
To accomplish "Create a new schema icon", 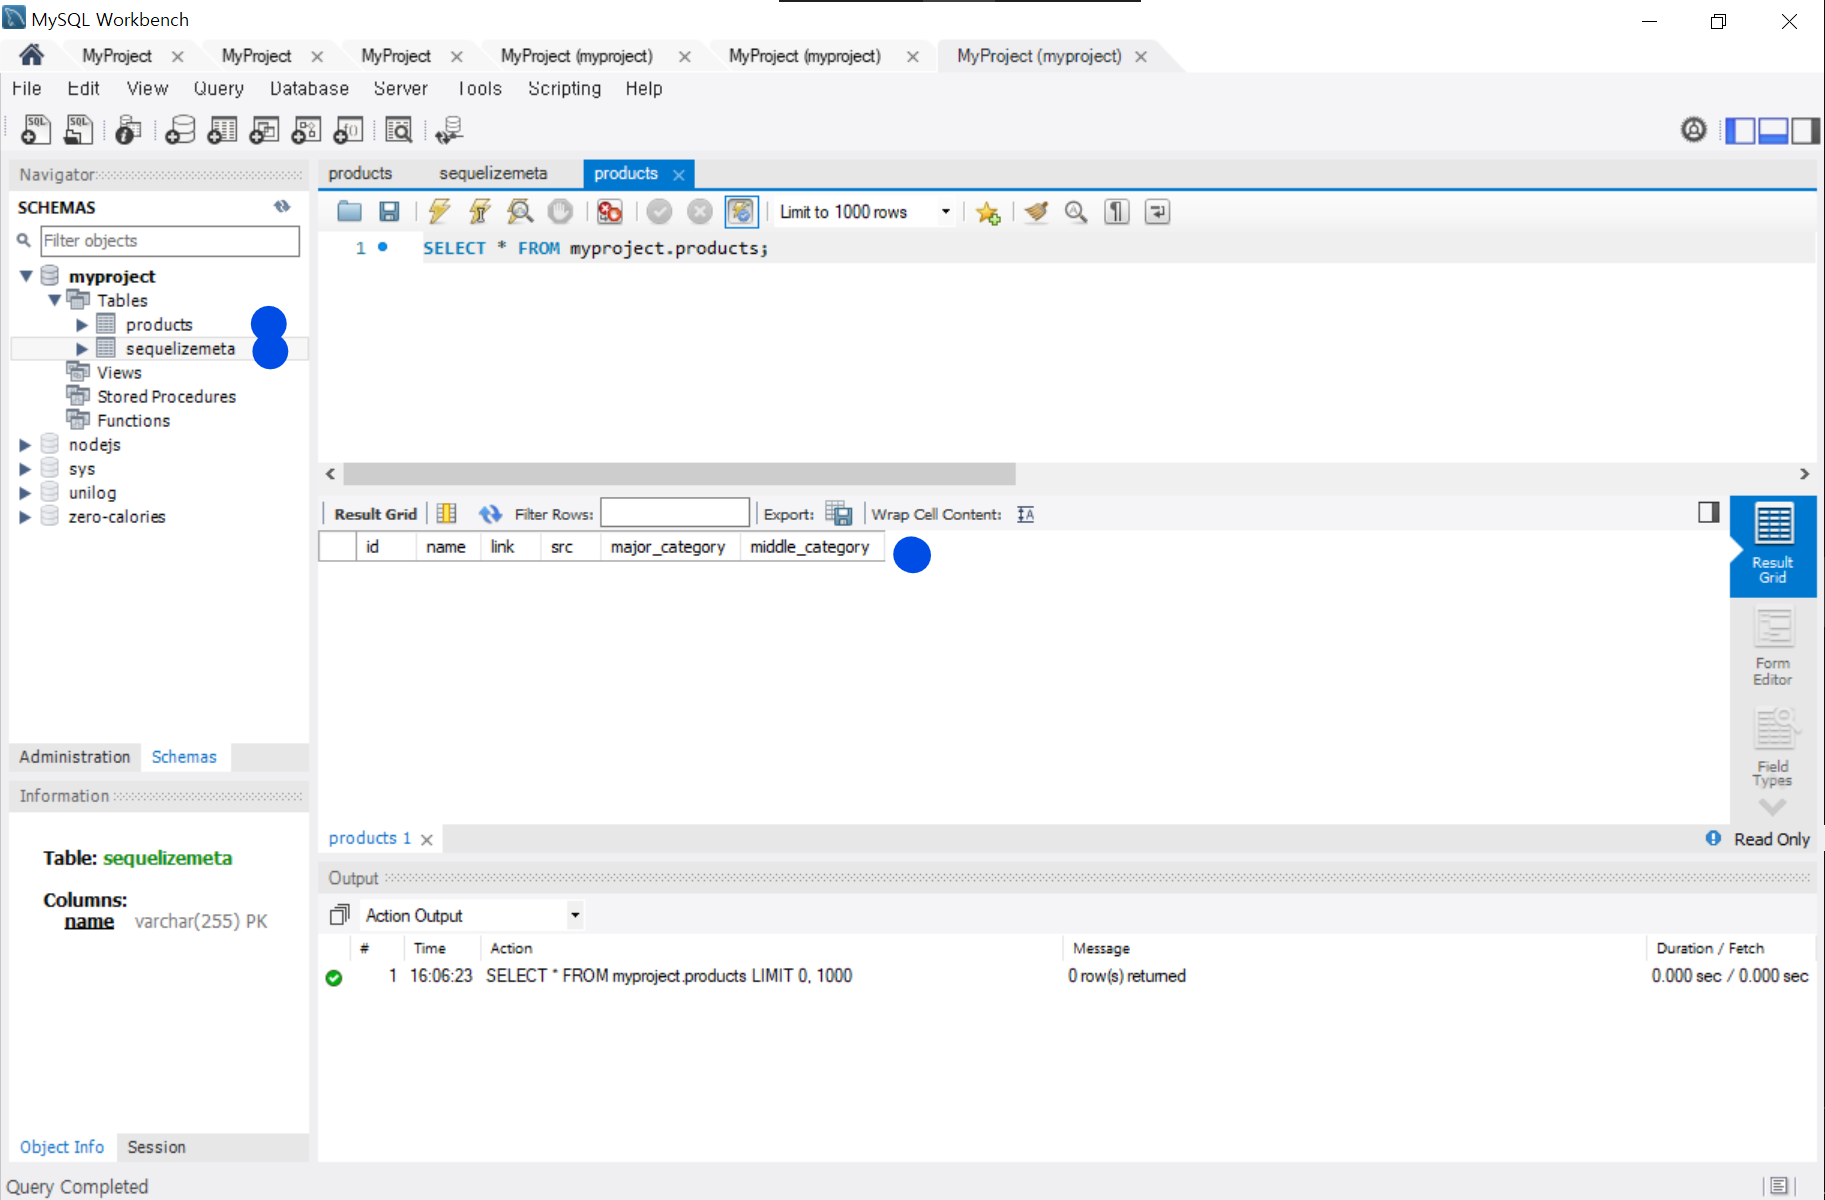I will click(x=180, y=130).
